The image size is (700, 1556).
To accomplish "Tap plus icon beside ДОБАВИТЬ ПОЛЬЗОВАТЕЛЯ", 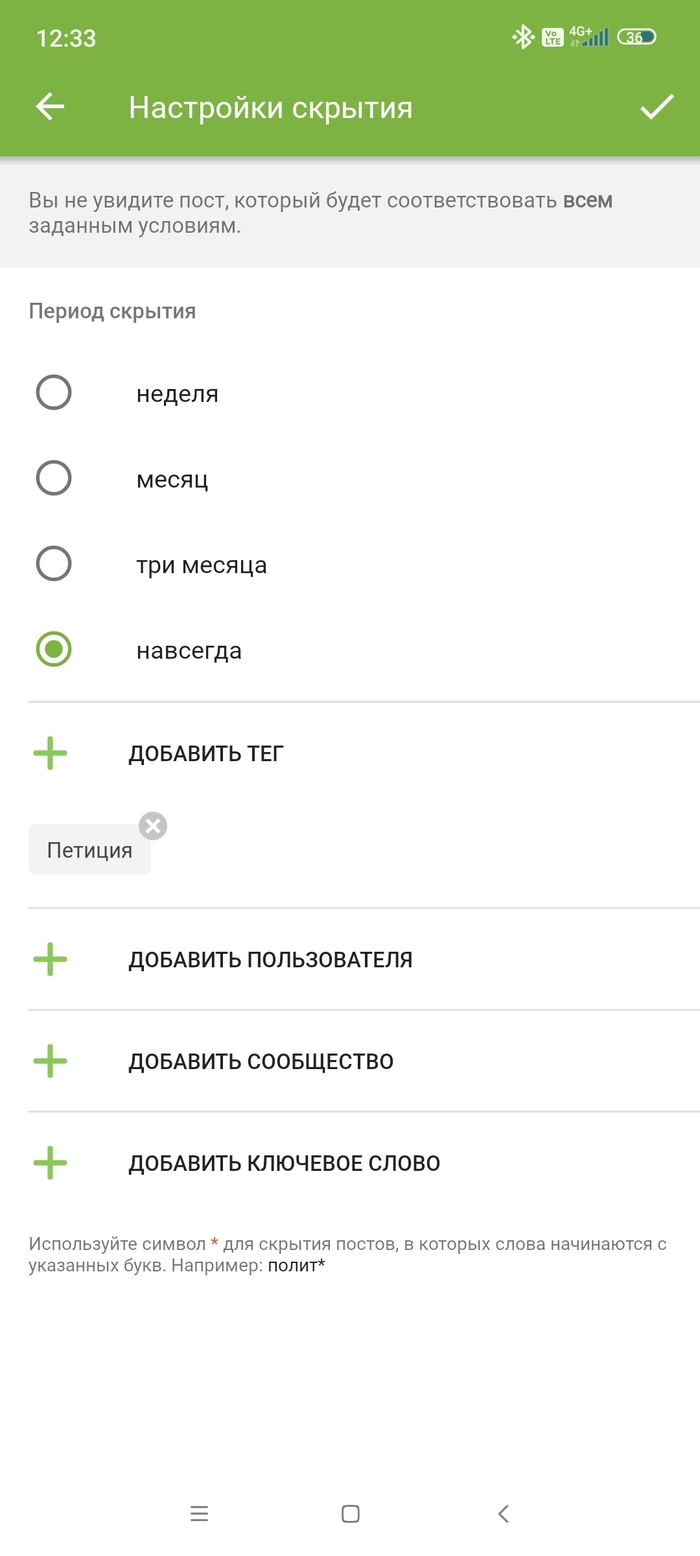I will coord(50,960).
